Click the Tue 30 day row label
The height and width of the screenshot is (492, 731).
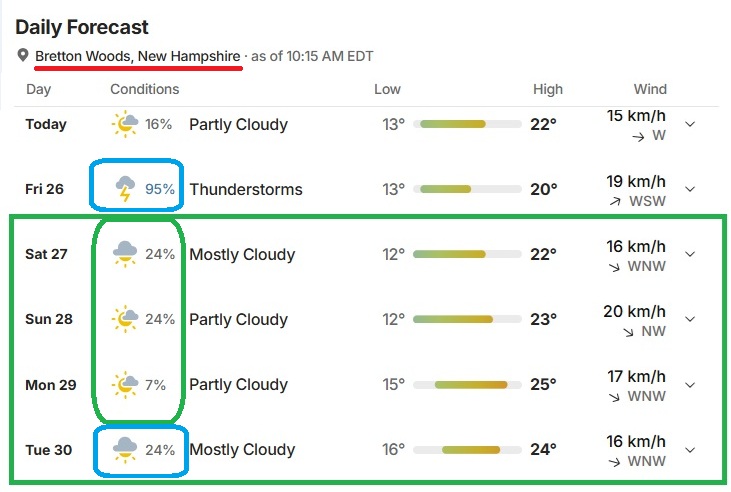(x=48, y=450)
